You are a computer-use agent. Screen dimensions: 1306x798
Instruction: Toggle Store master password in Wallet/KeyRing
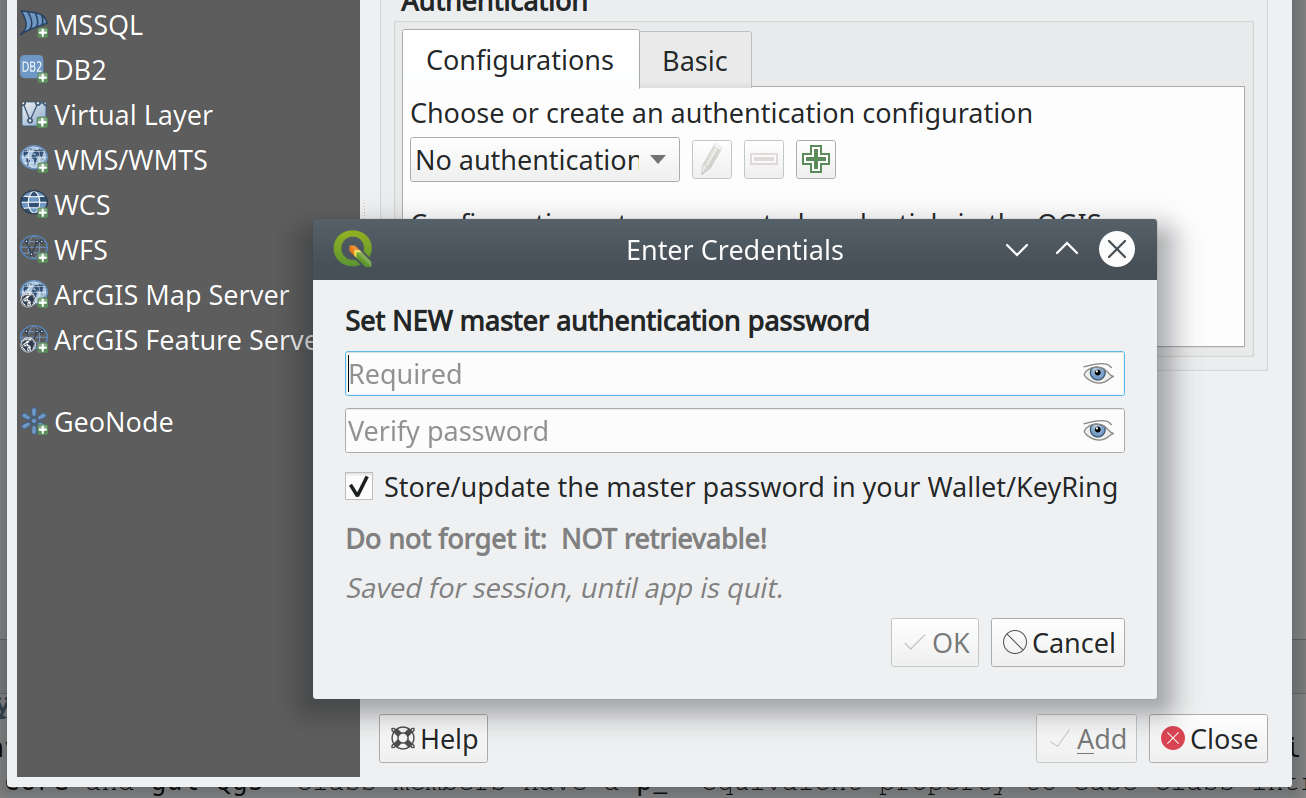[359, 488]
